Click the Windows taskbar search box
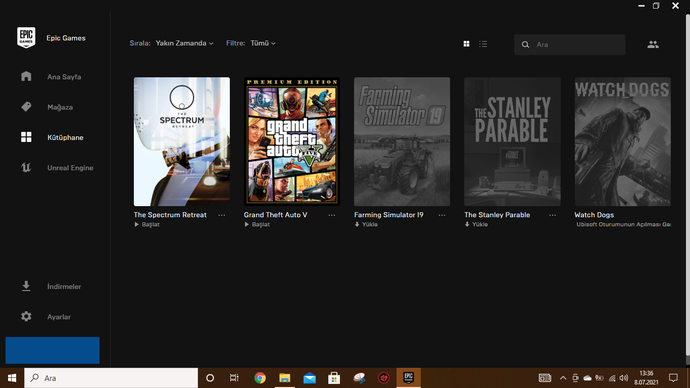The height and width of the screenshot is (388, 690). click(x=111, y=378)
